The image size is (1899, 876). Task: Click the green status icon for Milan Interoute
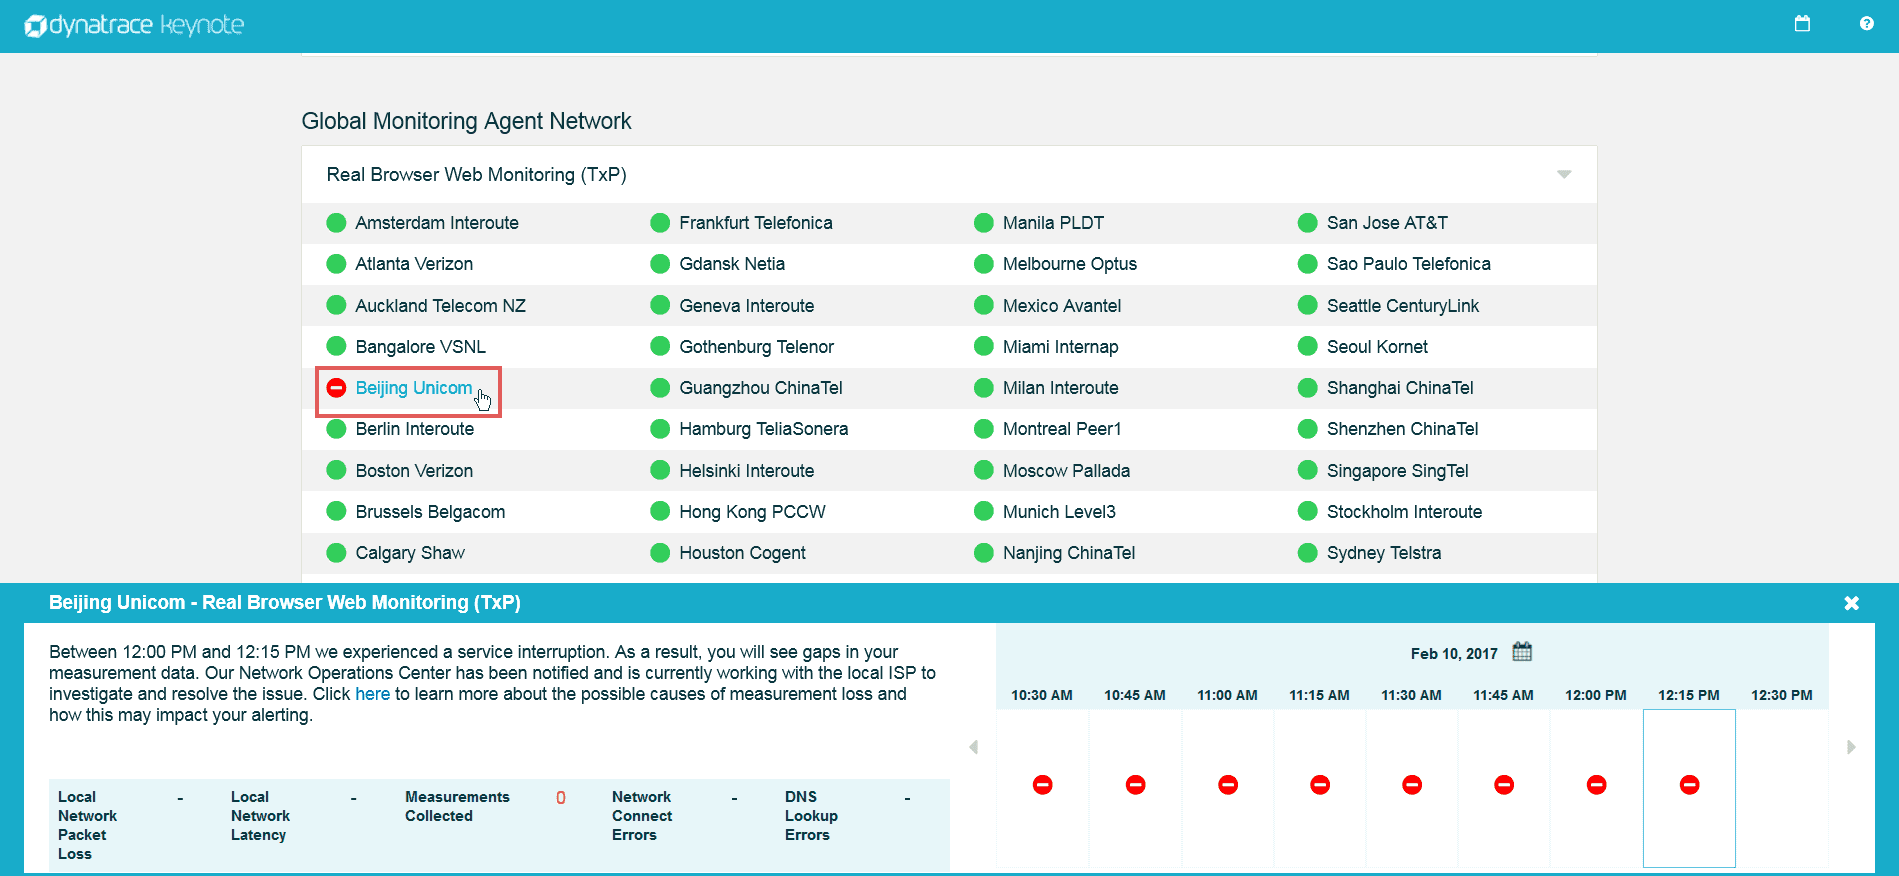984,388
